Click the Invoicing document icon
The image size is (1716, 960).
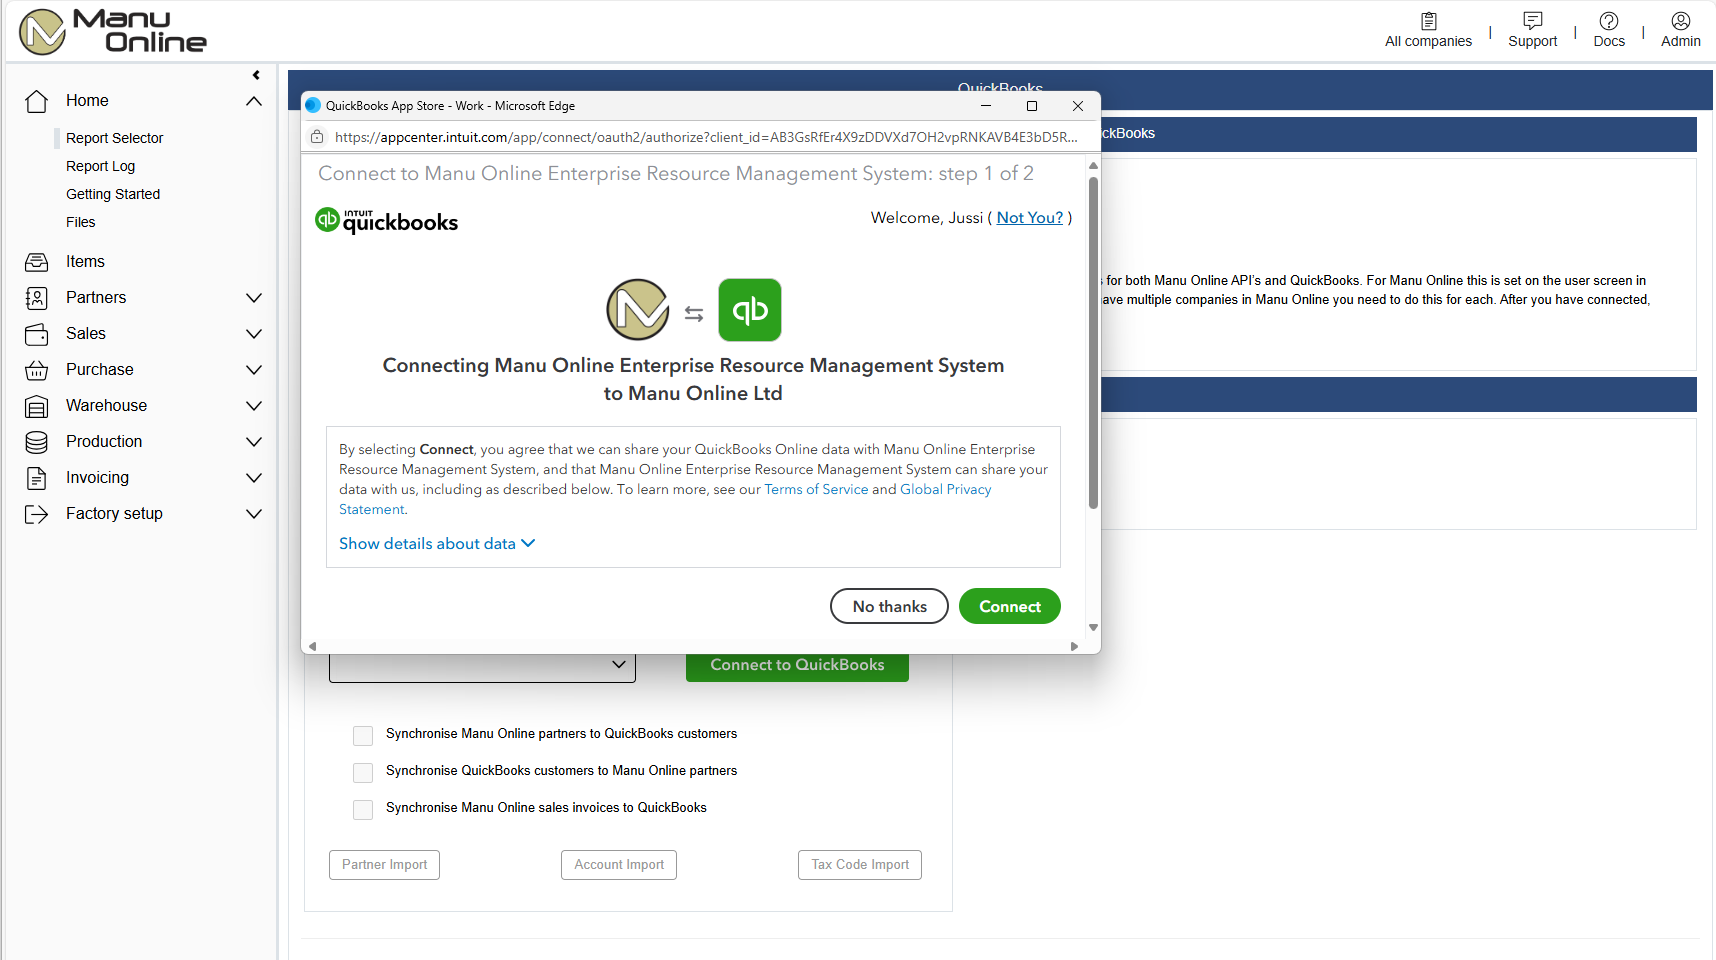click(x=37, y=478)
